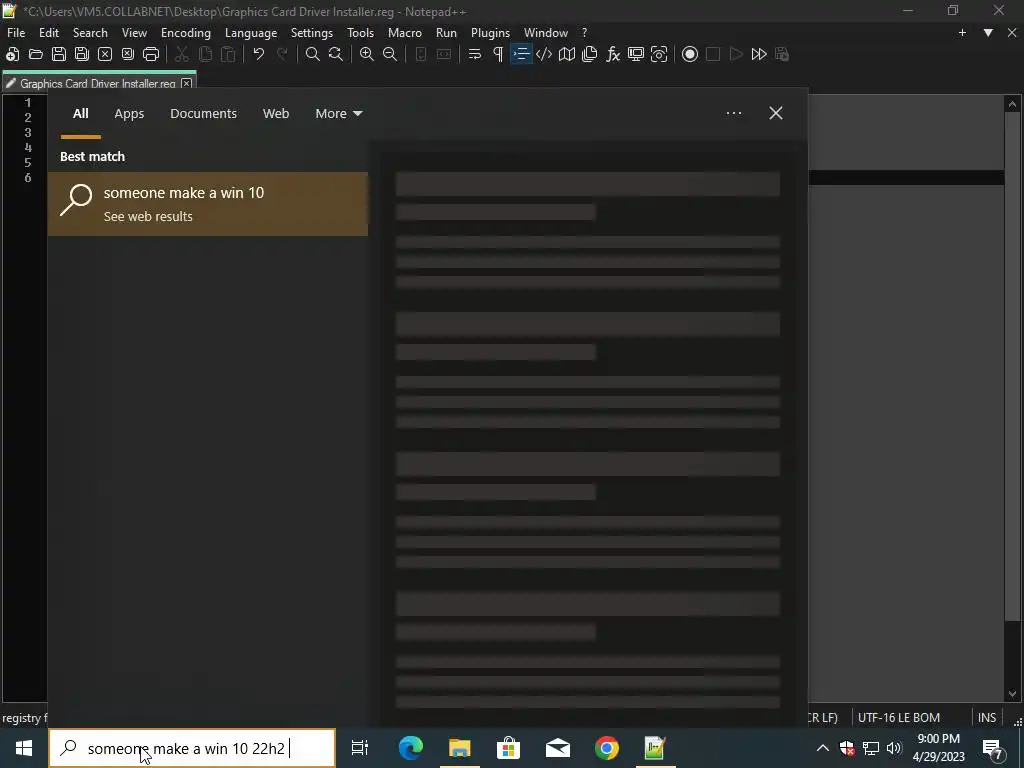Open the search panel options ellipsis
The width and height of the screenshot is (1024, 768).
(733, 114)
